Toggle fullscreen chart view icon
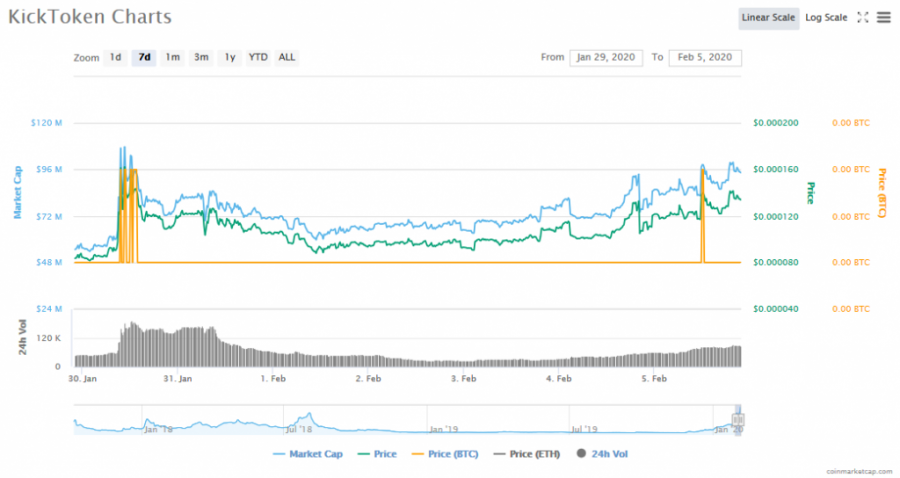Viewport: 900px width, 478px height. click(863, 18)
